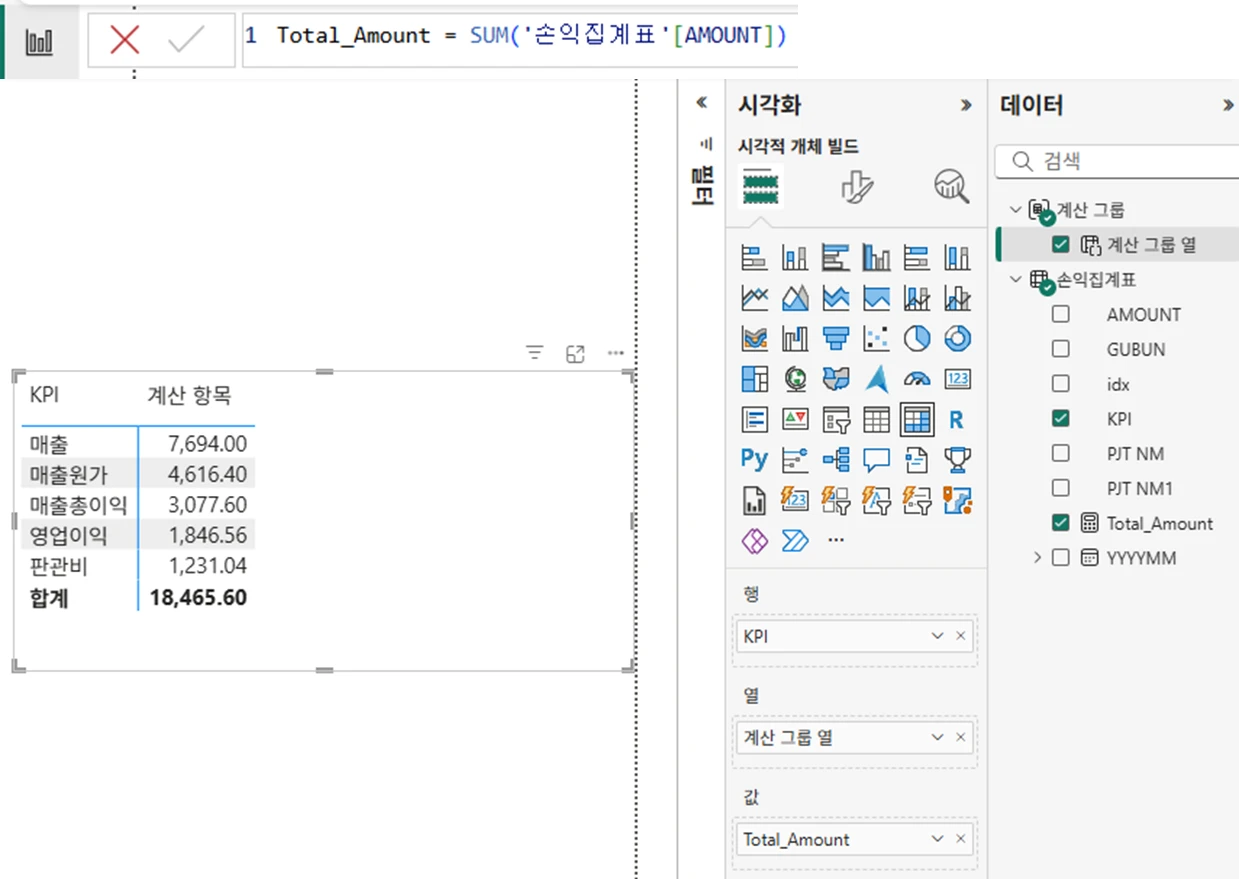The width and height of the screenshot is (1239, 879).
Task: Check the AMOUNT field checkbox
Action: [1061, 314]
